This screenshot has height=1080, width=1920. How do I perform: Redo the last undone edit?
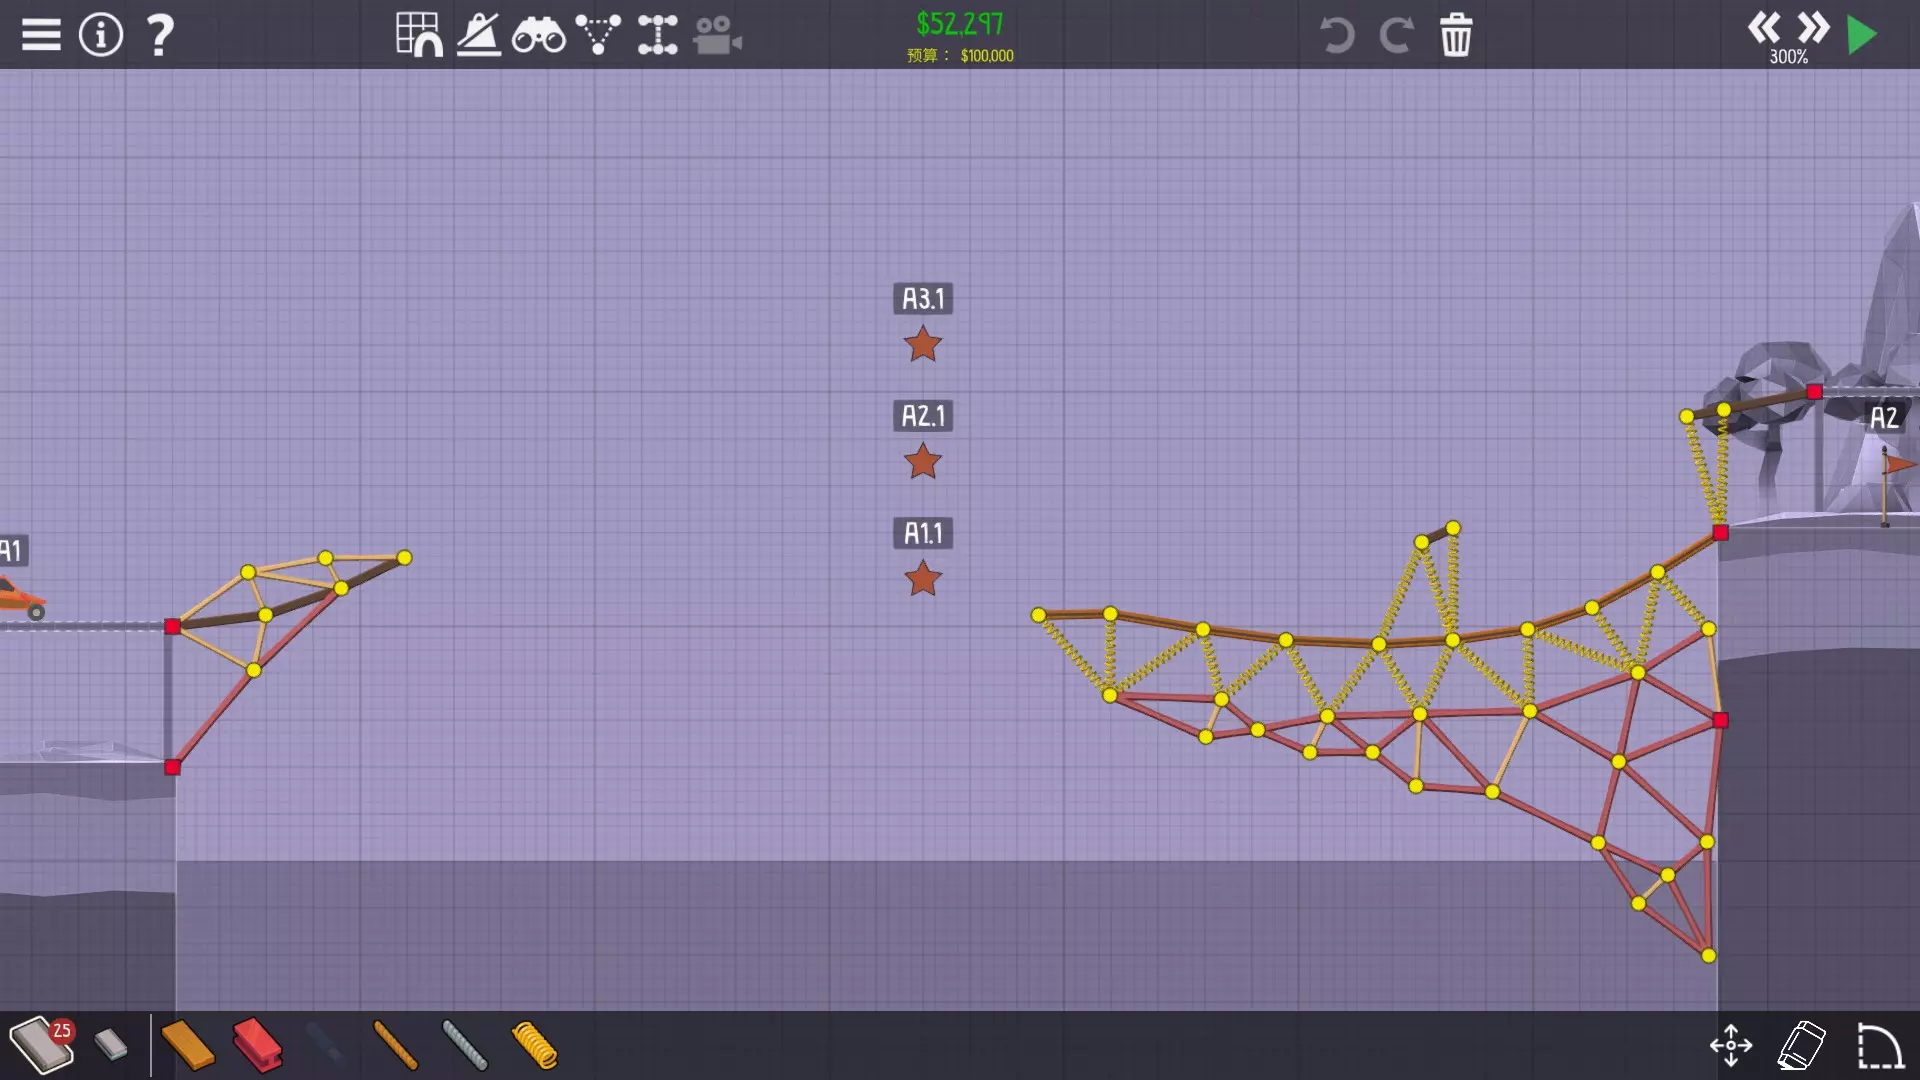[1396, 35]
